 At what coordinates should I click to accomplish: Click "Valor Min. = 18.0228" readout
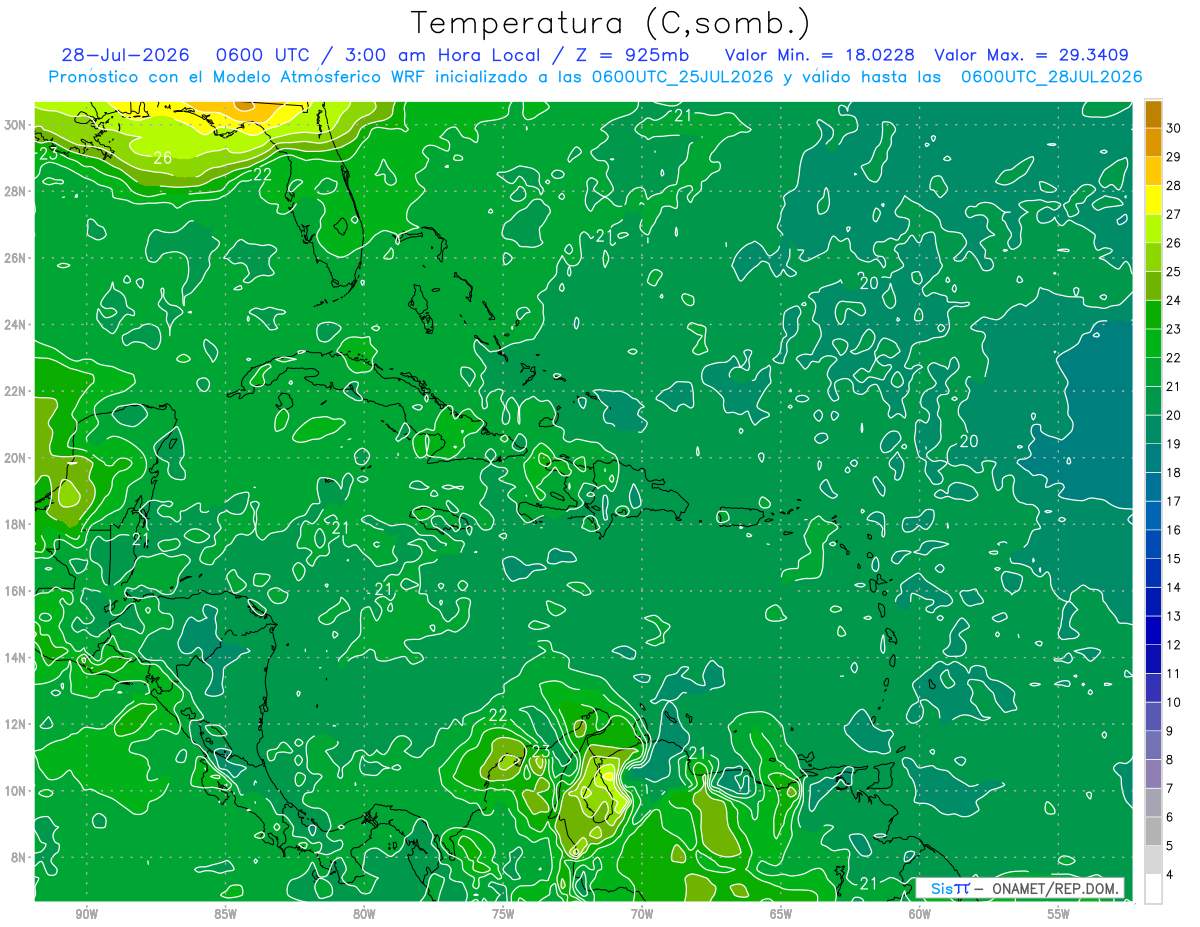[x=819, y=55]
